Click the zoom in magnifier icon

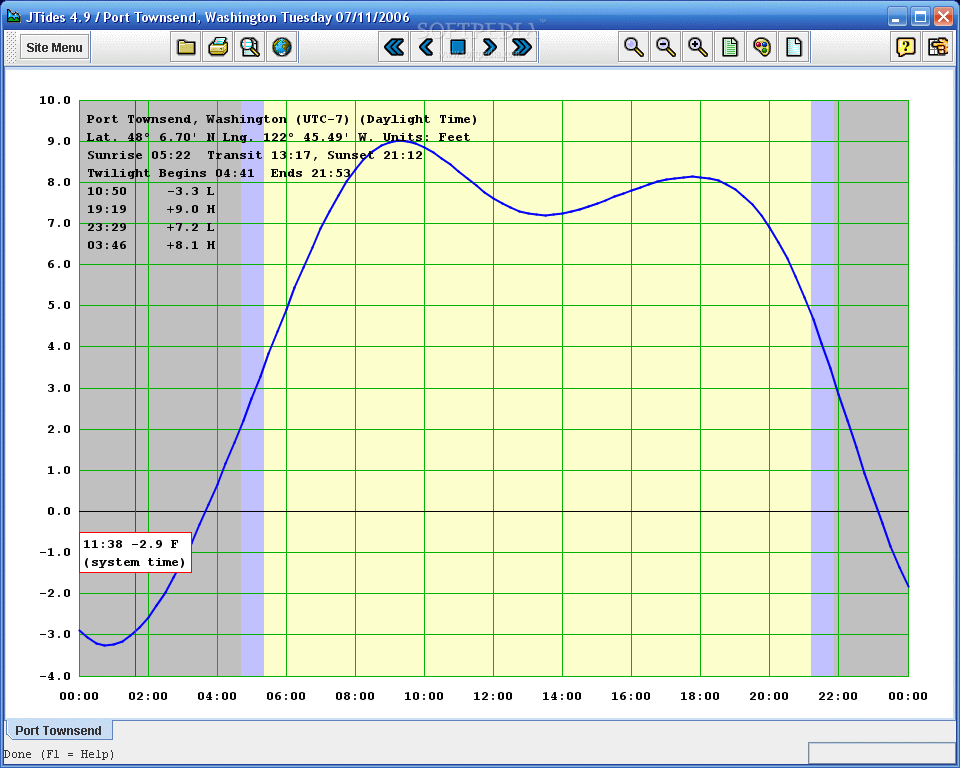tap(697, 47)
